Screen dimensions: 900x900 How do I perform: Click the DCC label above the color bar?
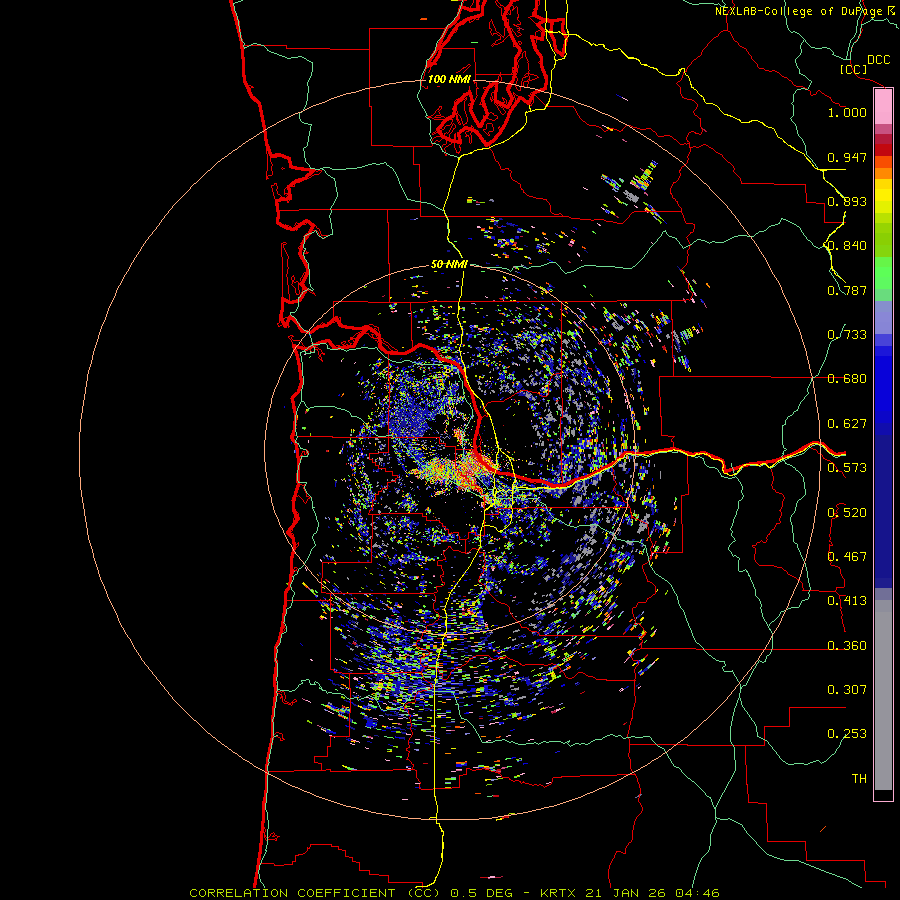point(878,60)
